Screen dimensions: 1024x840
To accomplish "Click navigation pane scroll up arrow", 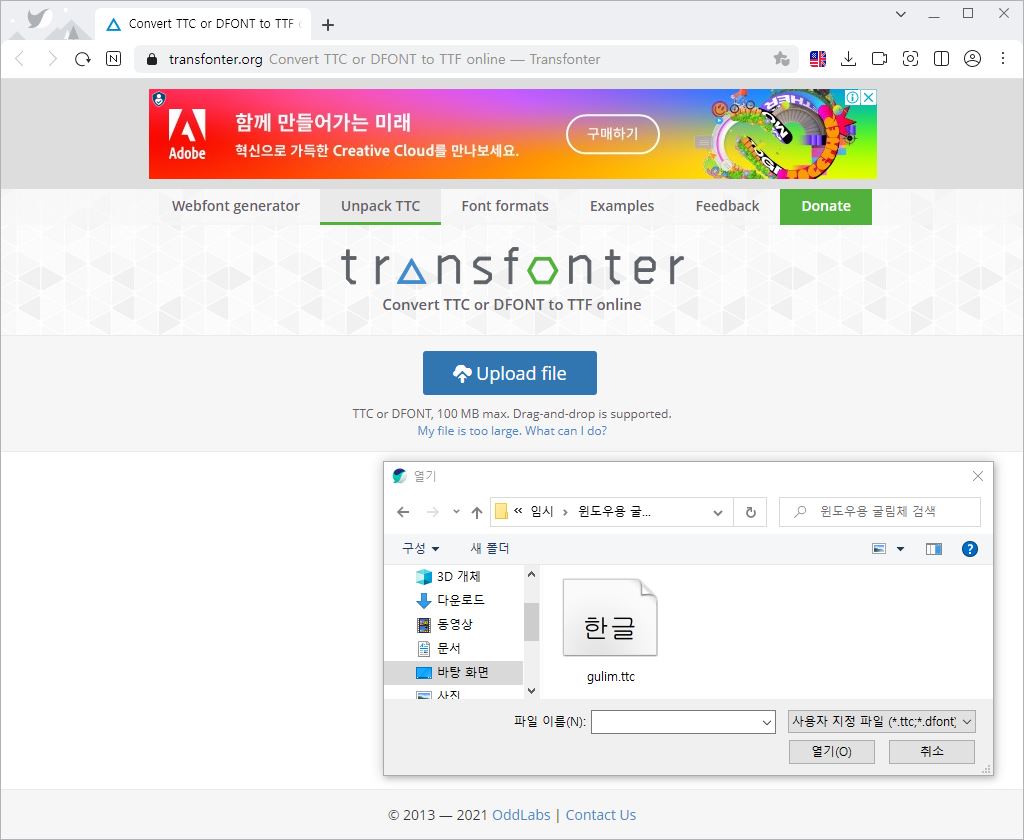I will pyautogui.click(x=531, y=574).
